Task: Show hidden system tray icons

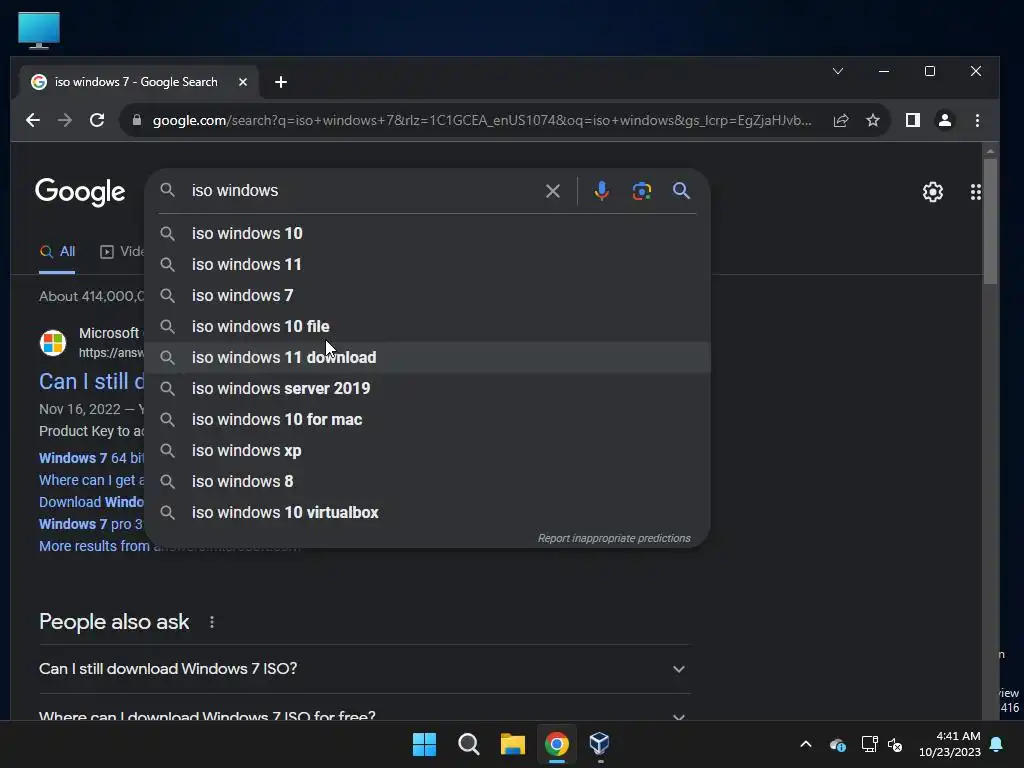Action: click(x=806, y=744)
